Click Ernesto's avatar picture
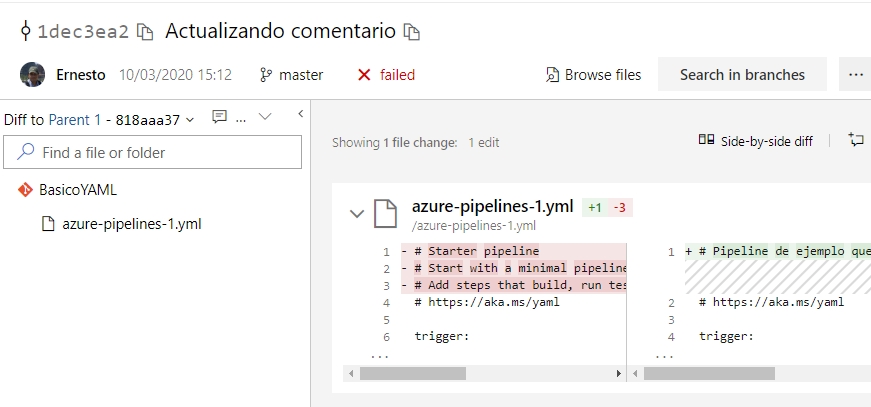The width and height of the screenshot is (871, 407). pyautogui.click(x=32, y=74)
